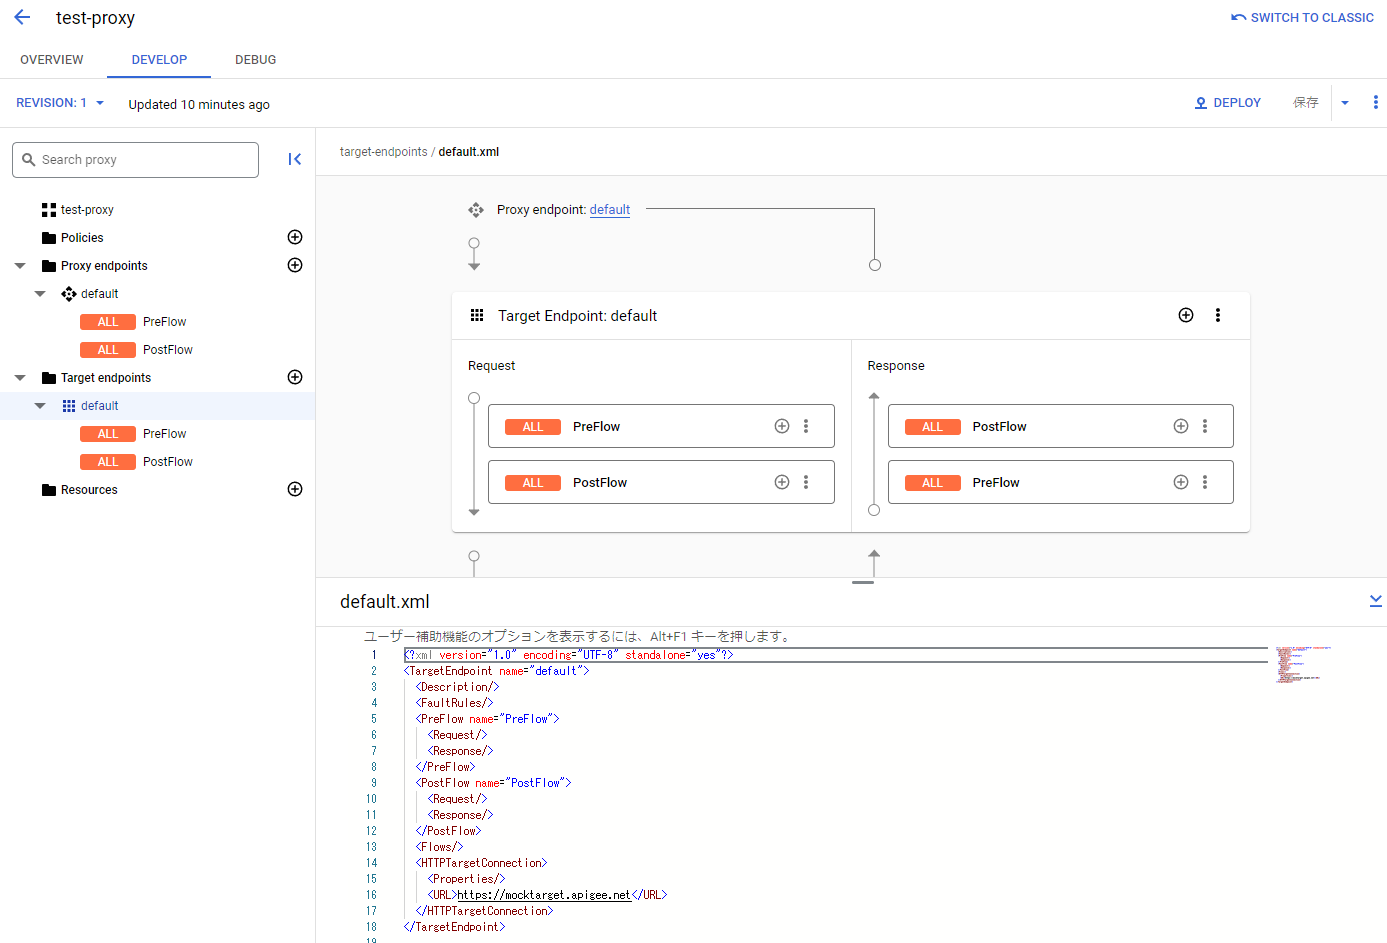
Task: Click target-endpoints breadcrumb
Action: click(x=383, y=152)
